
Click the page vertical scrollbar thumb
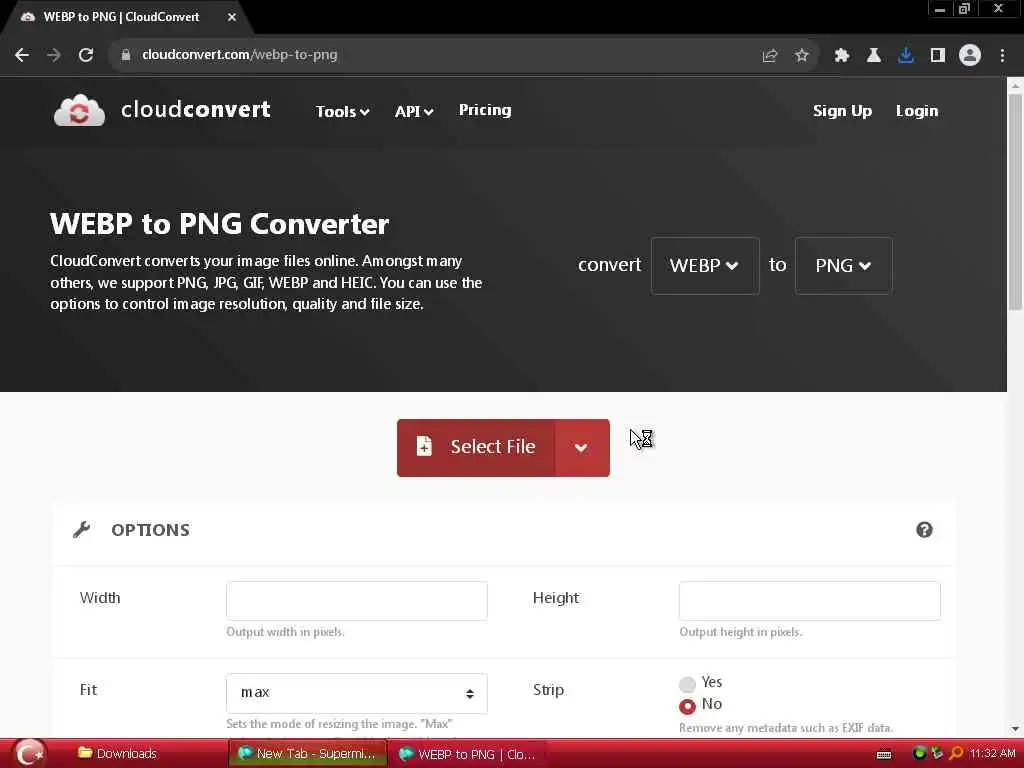(1015, 201)
